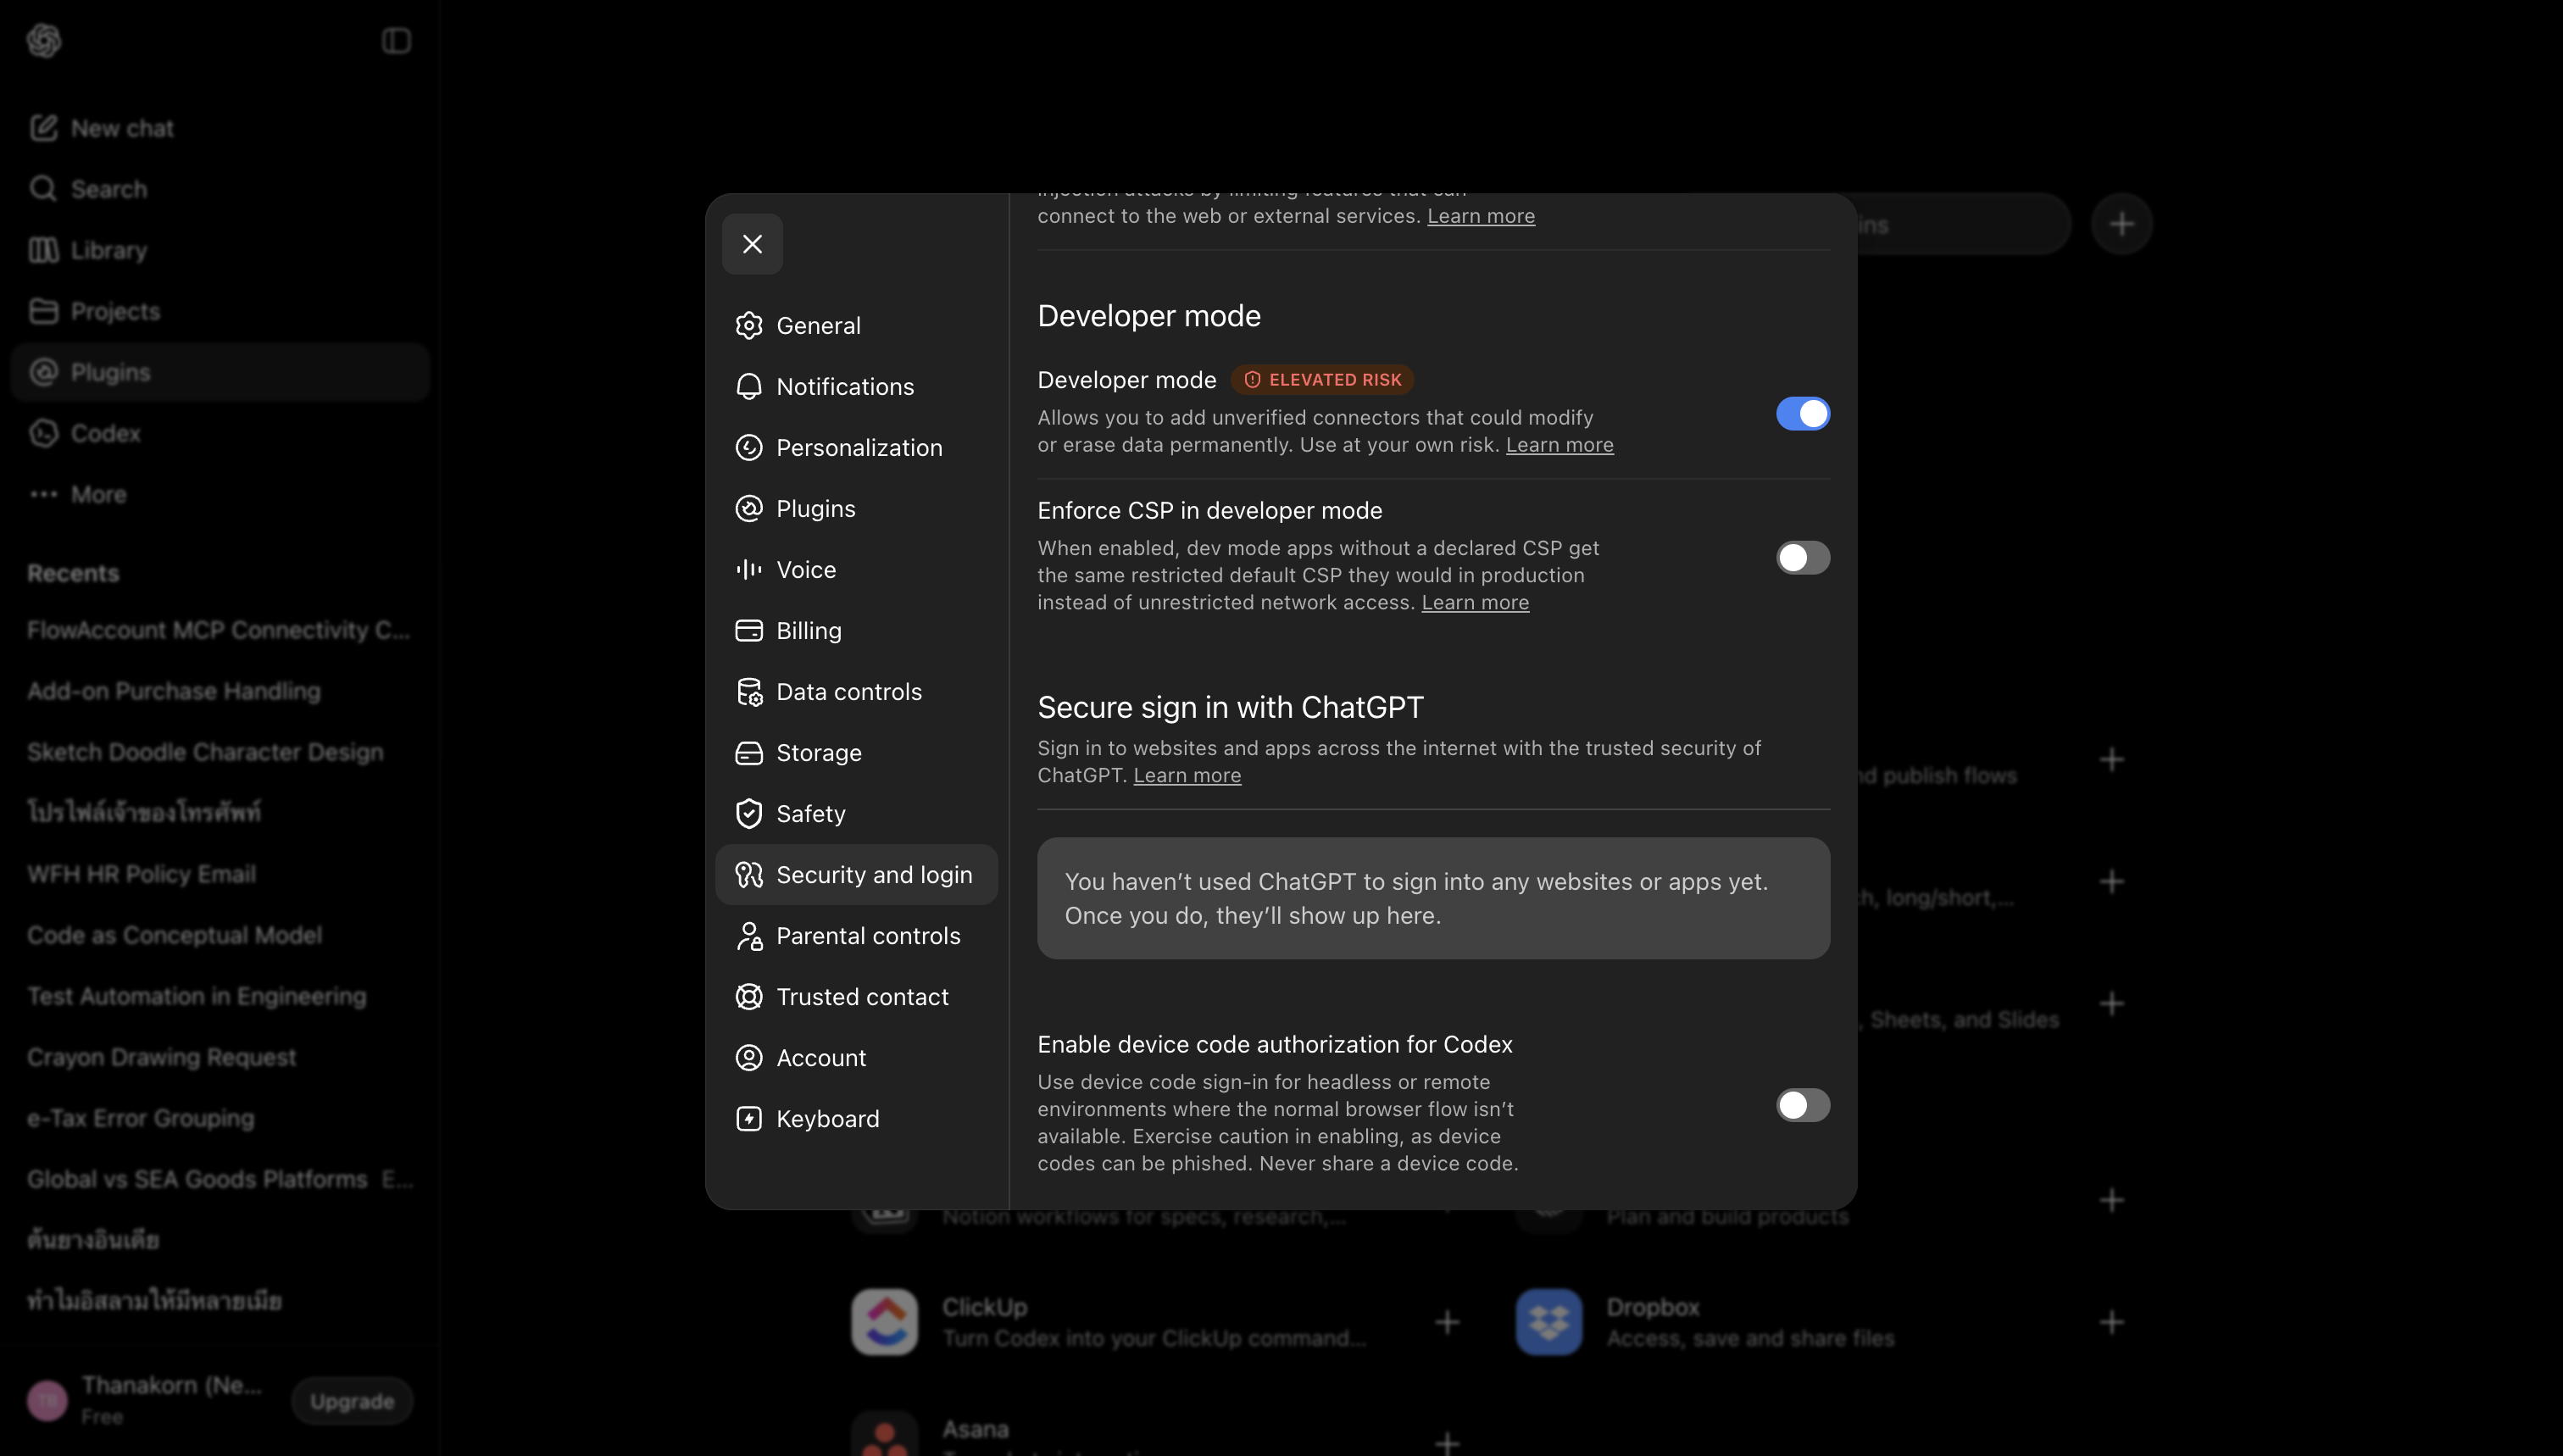Click the ELEVATED RISK badge
The height and width of the screenshot is (1456, 2563).
[1322, 380]
